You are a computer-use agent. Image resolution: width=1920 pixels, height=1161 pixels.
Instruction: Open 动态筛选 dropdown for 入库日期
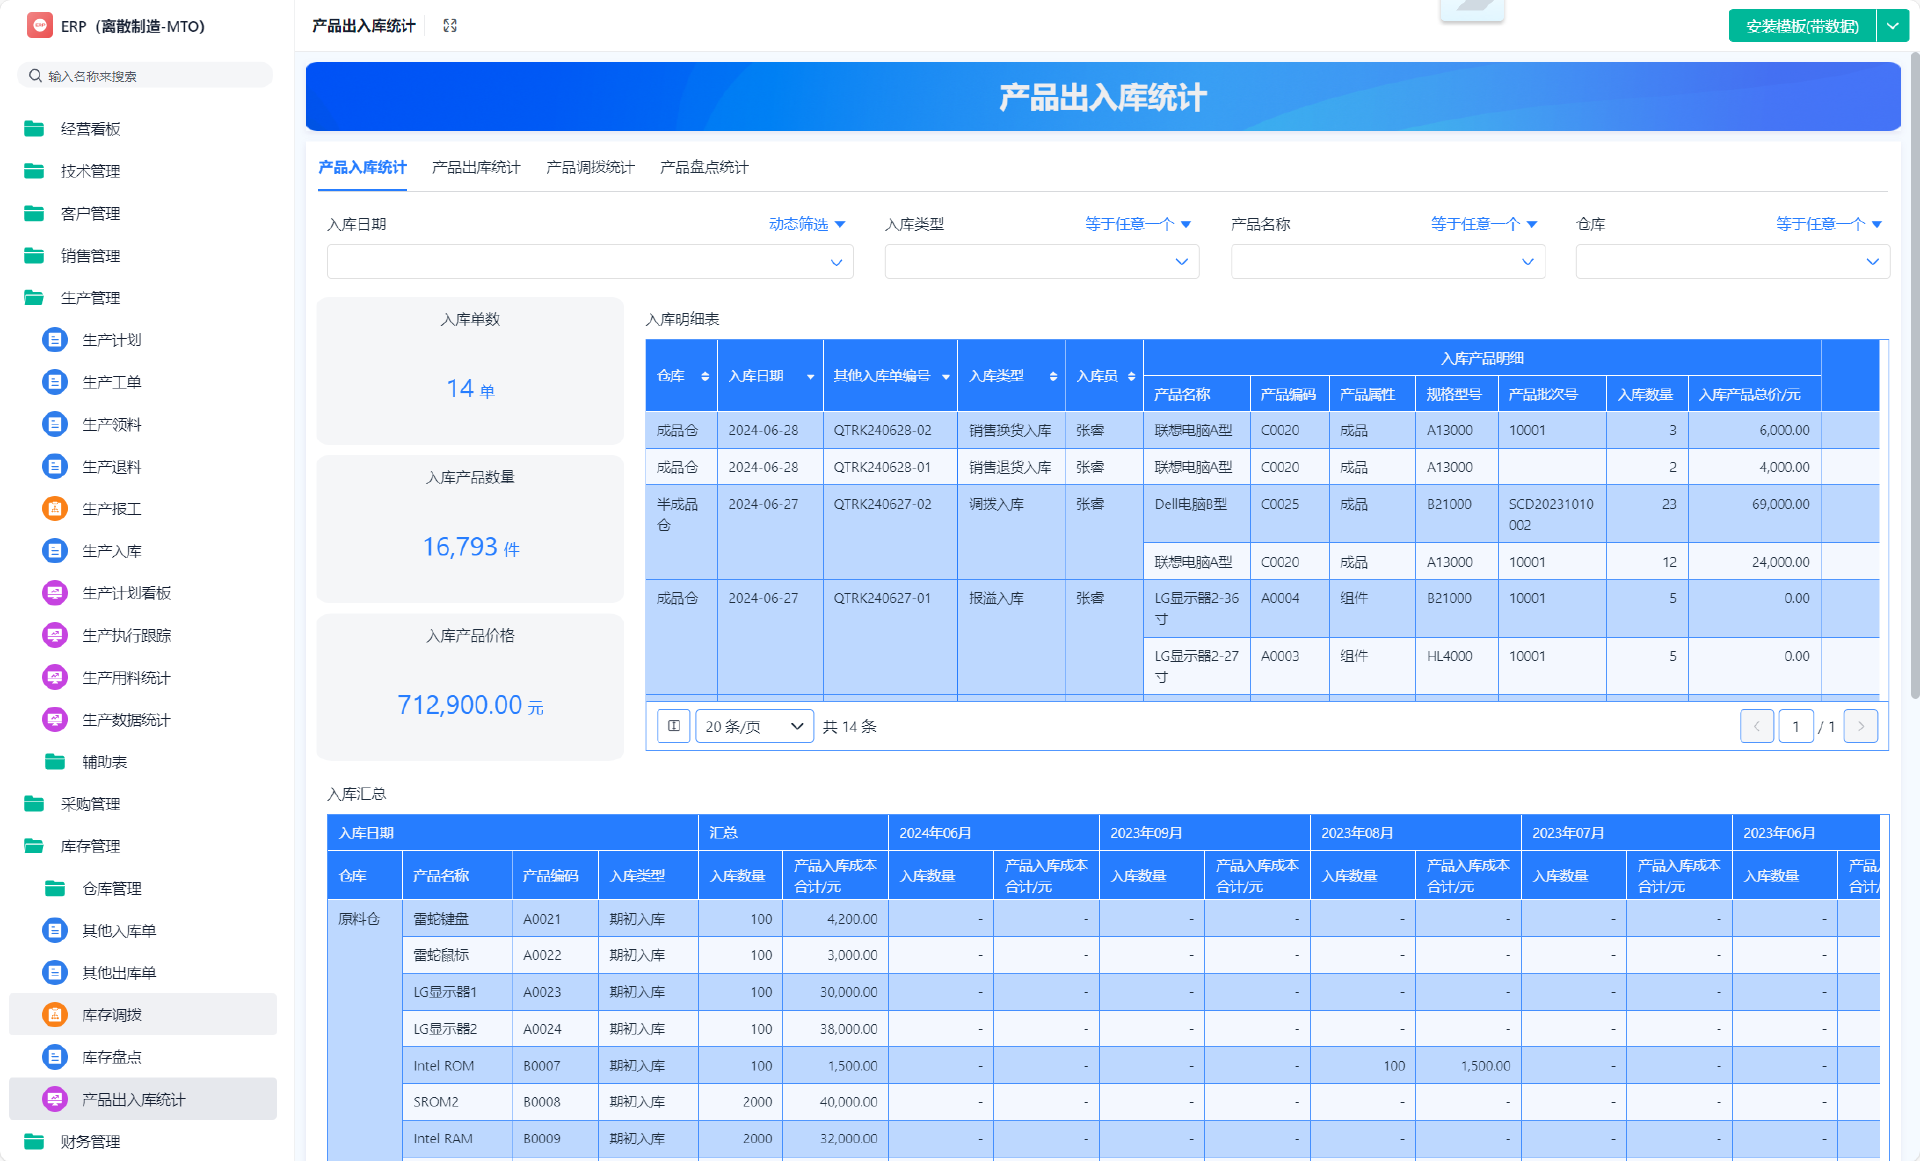click(807, 224)
